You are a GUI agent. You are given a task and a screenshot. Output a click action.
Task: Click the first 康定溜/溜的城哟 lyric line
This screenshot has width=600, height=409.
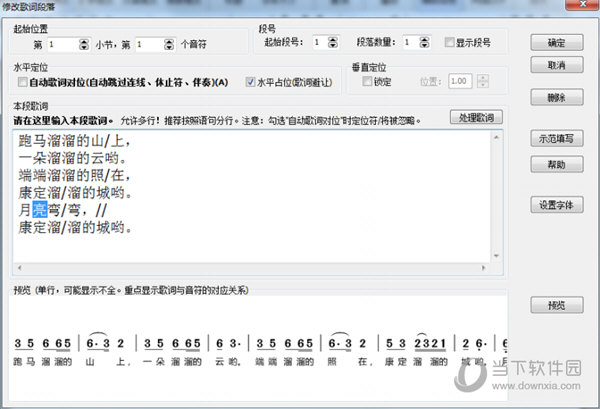click(x=75, y=192)
